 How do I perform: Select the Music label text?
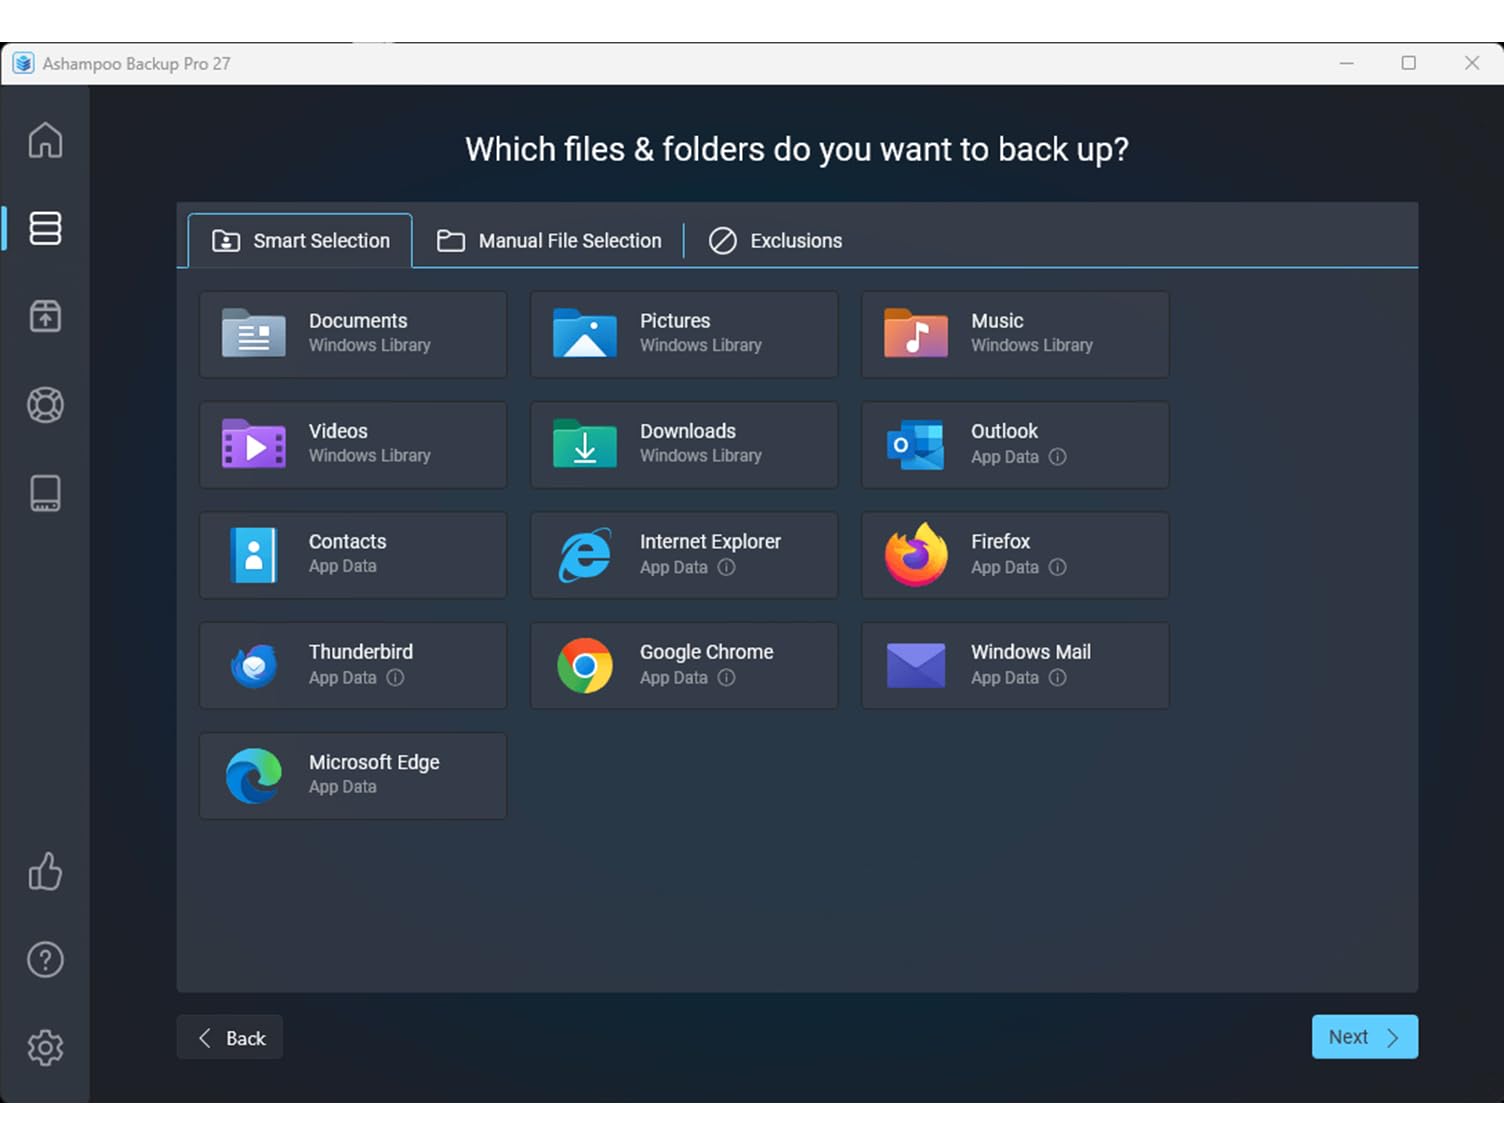pyautogui.click(x=997, y=321)
